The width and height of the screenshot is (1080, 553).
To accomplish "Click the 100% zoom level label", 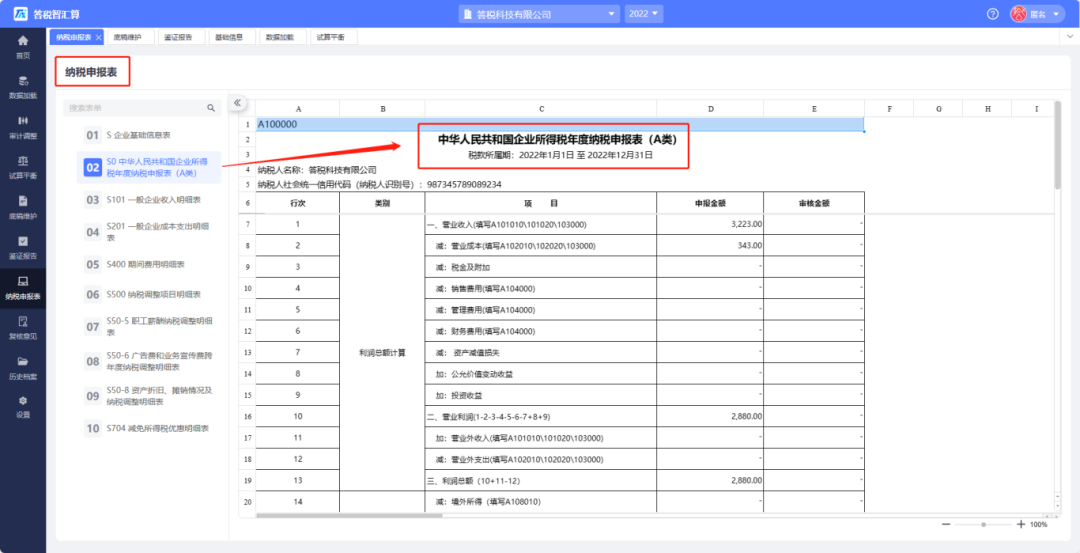I will click(x=1039, y=525).
